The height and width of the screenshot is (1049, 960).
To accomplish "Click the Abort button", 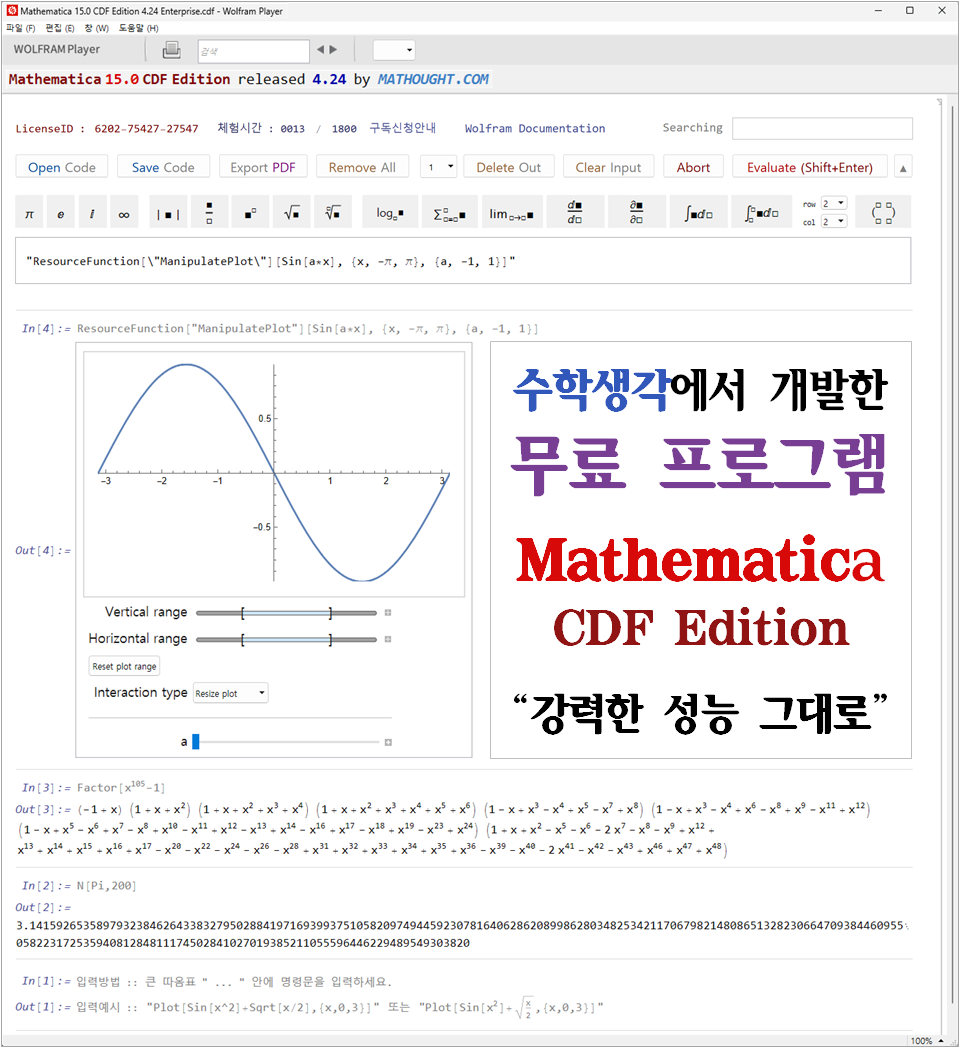I will tap(693, 167).
